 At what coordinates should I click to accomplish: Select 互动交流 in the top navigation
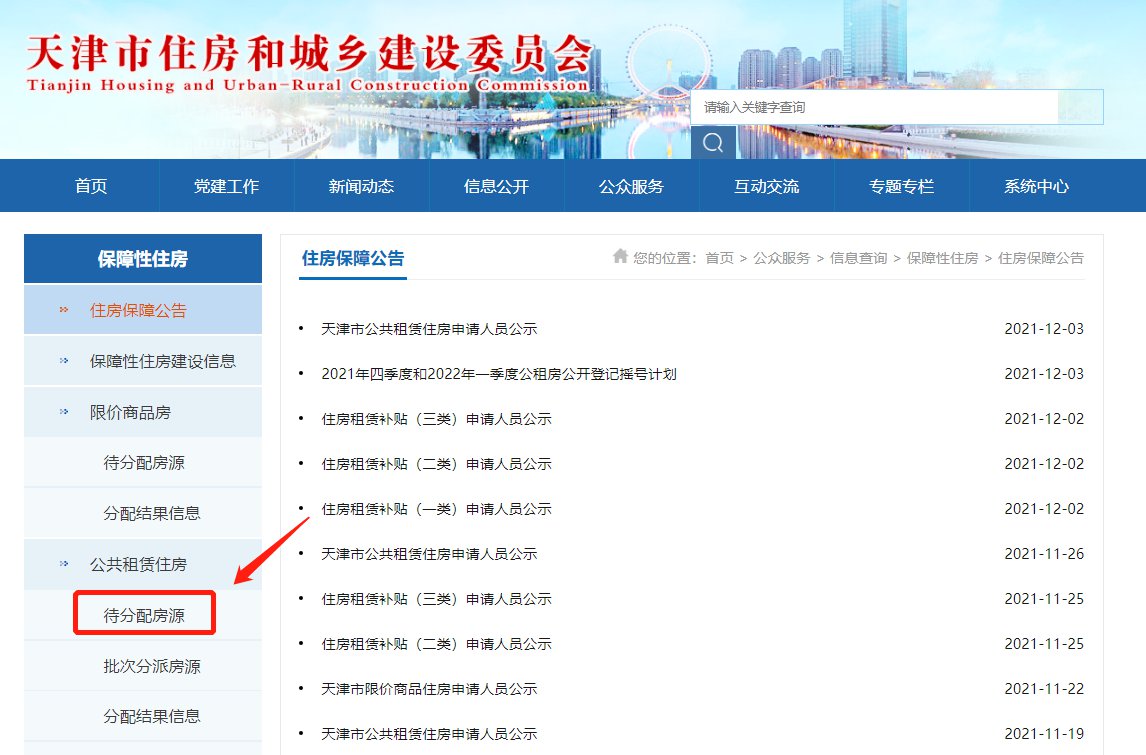[766, 186]
